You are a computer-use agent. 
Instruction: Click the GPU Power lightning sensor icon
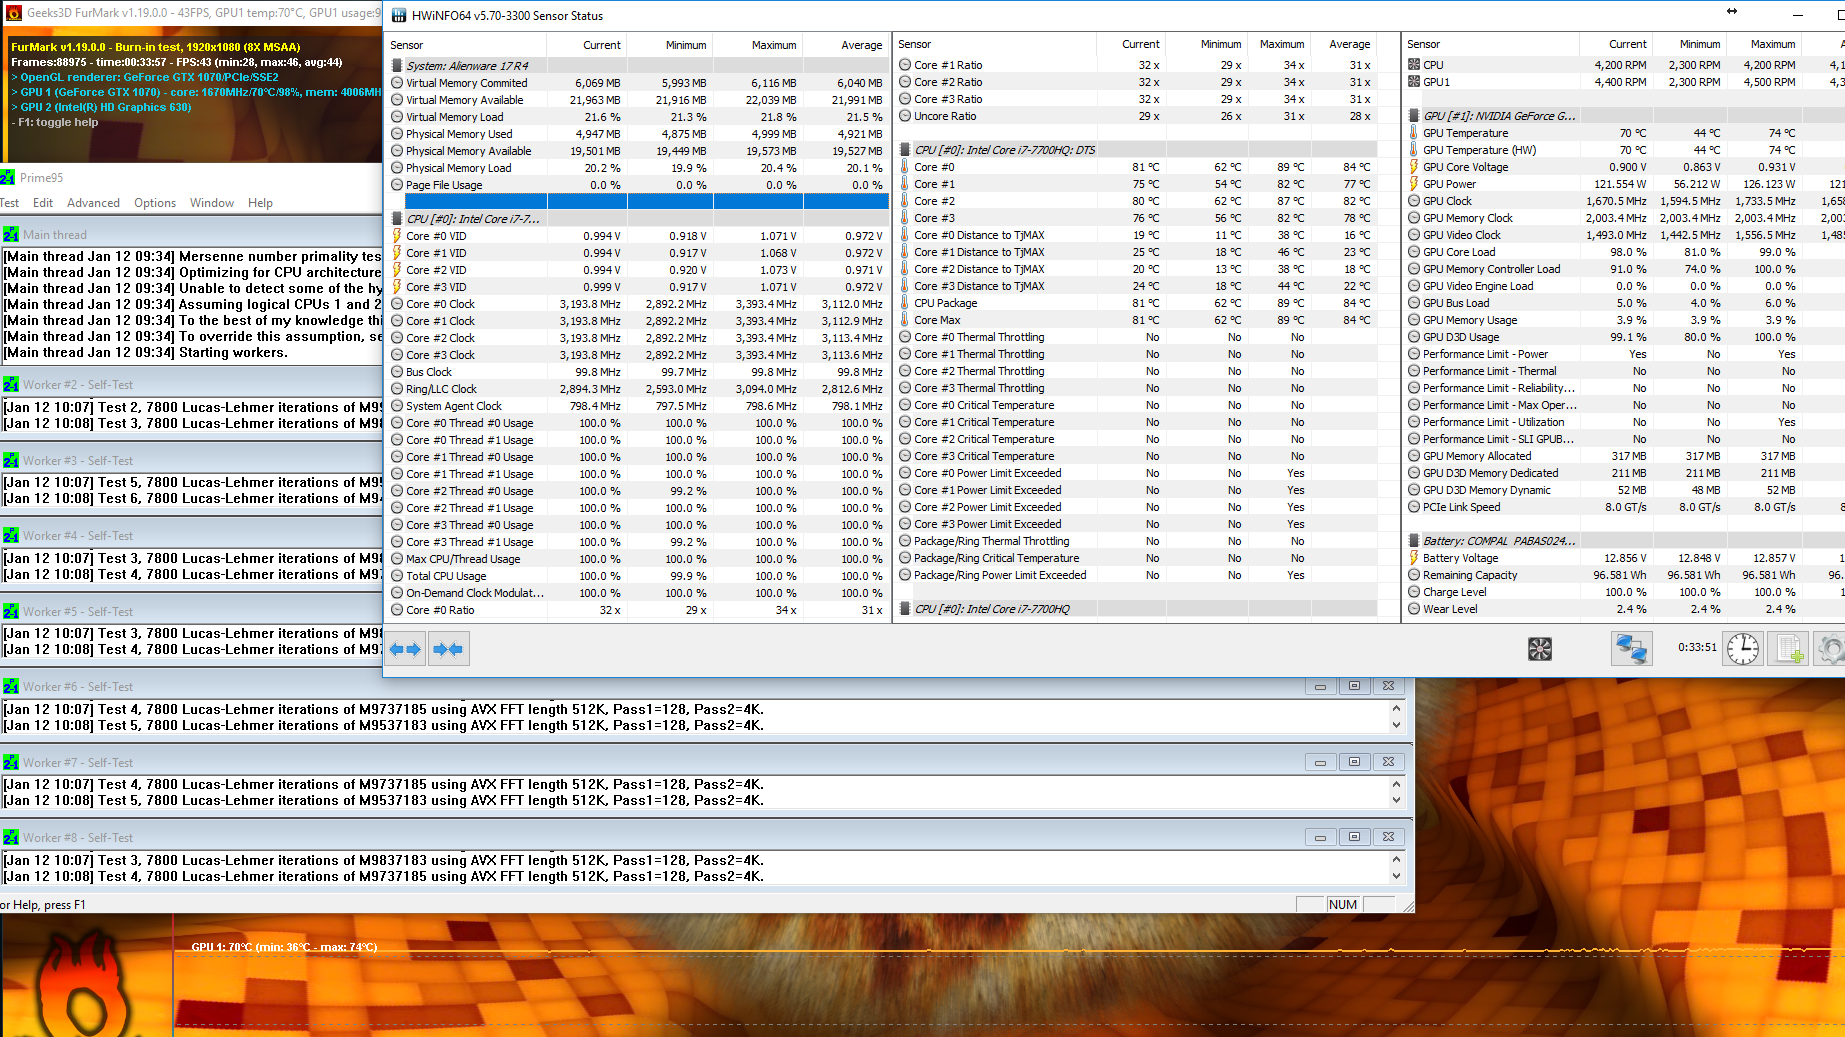click(1414, 184)
